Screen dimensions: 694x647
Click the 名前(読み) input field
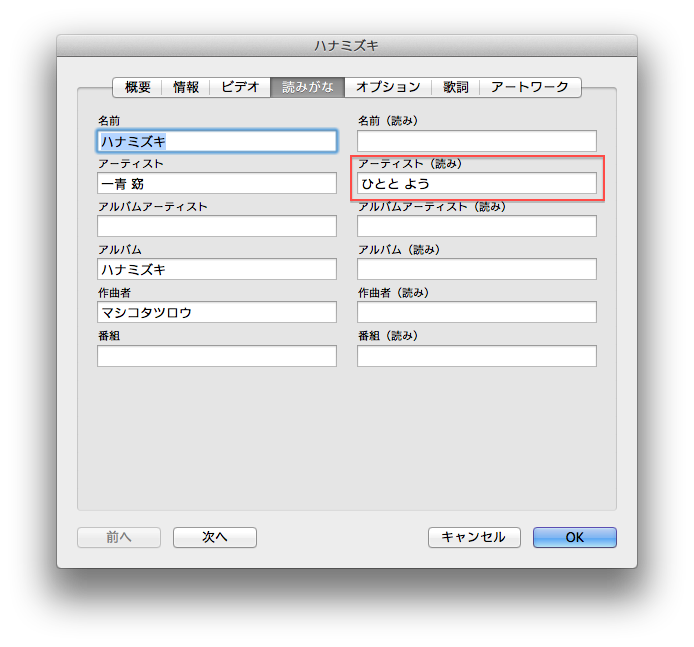(x=477, y=141)
